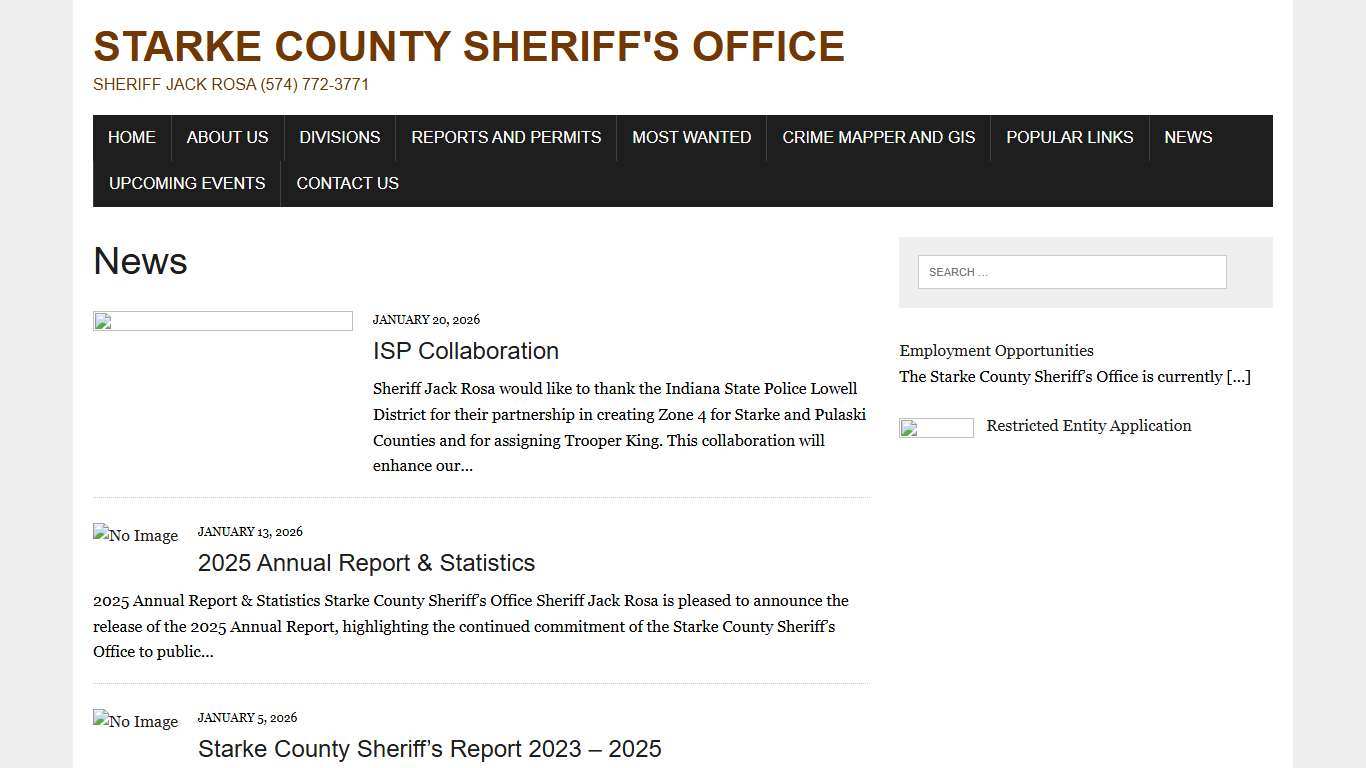Open the 2025 Annual Report & Statistics article
Image resolution: width=1366 pixels, height=768 pixels.
pos(366,563)
